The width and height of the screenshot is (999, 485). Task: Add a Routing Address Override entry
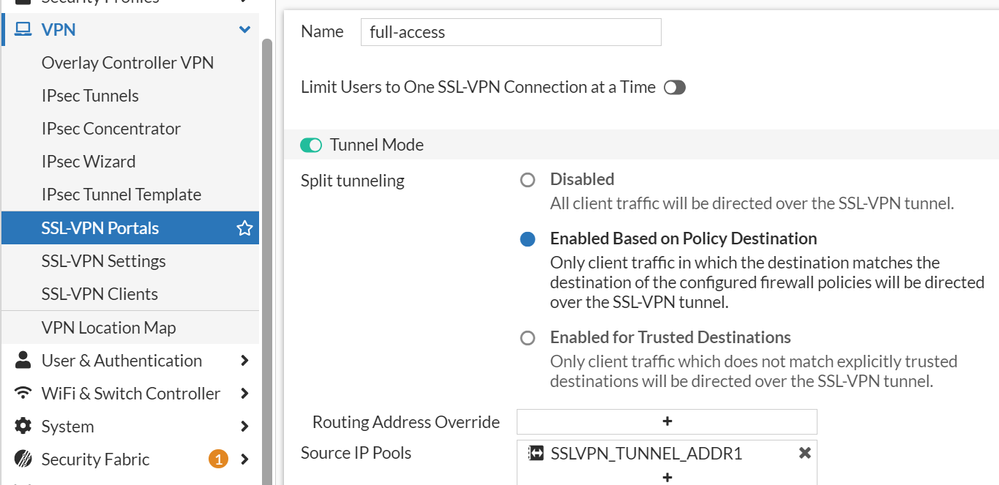tap(667, 421)
